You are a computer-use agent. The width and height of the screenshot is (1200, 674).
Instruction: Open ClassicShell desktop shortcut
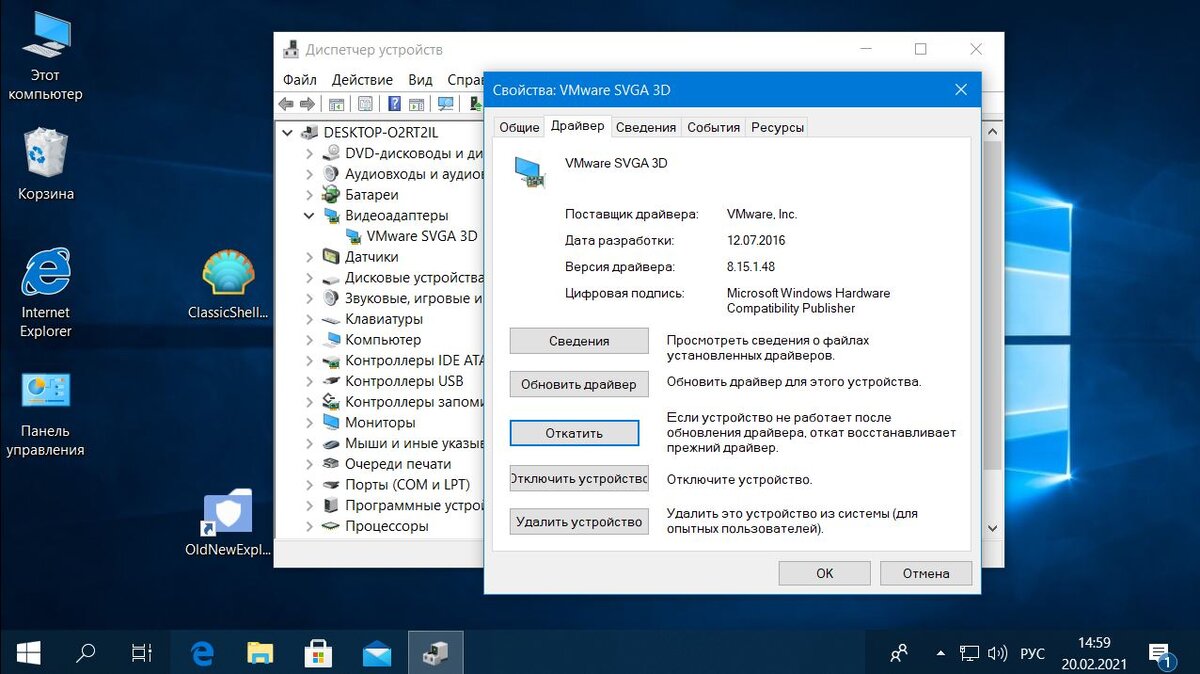point(229,284)
